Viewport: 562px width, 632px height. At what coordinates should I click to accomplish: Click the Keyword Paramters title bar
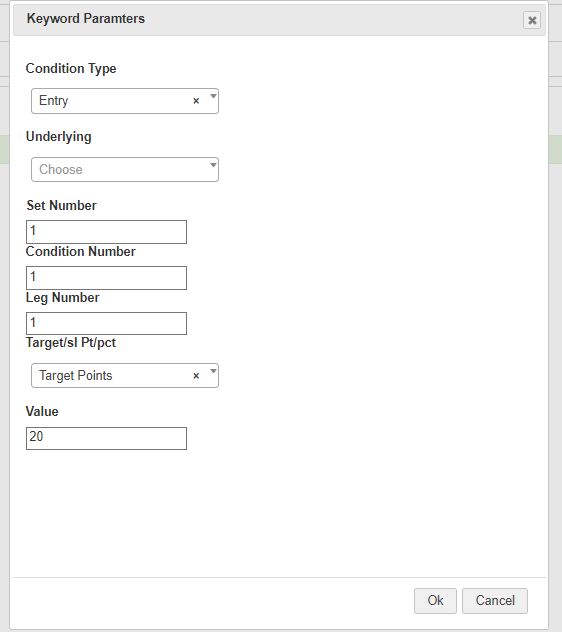pyautogui.click(x=279, y=19)
